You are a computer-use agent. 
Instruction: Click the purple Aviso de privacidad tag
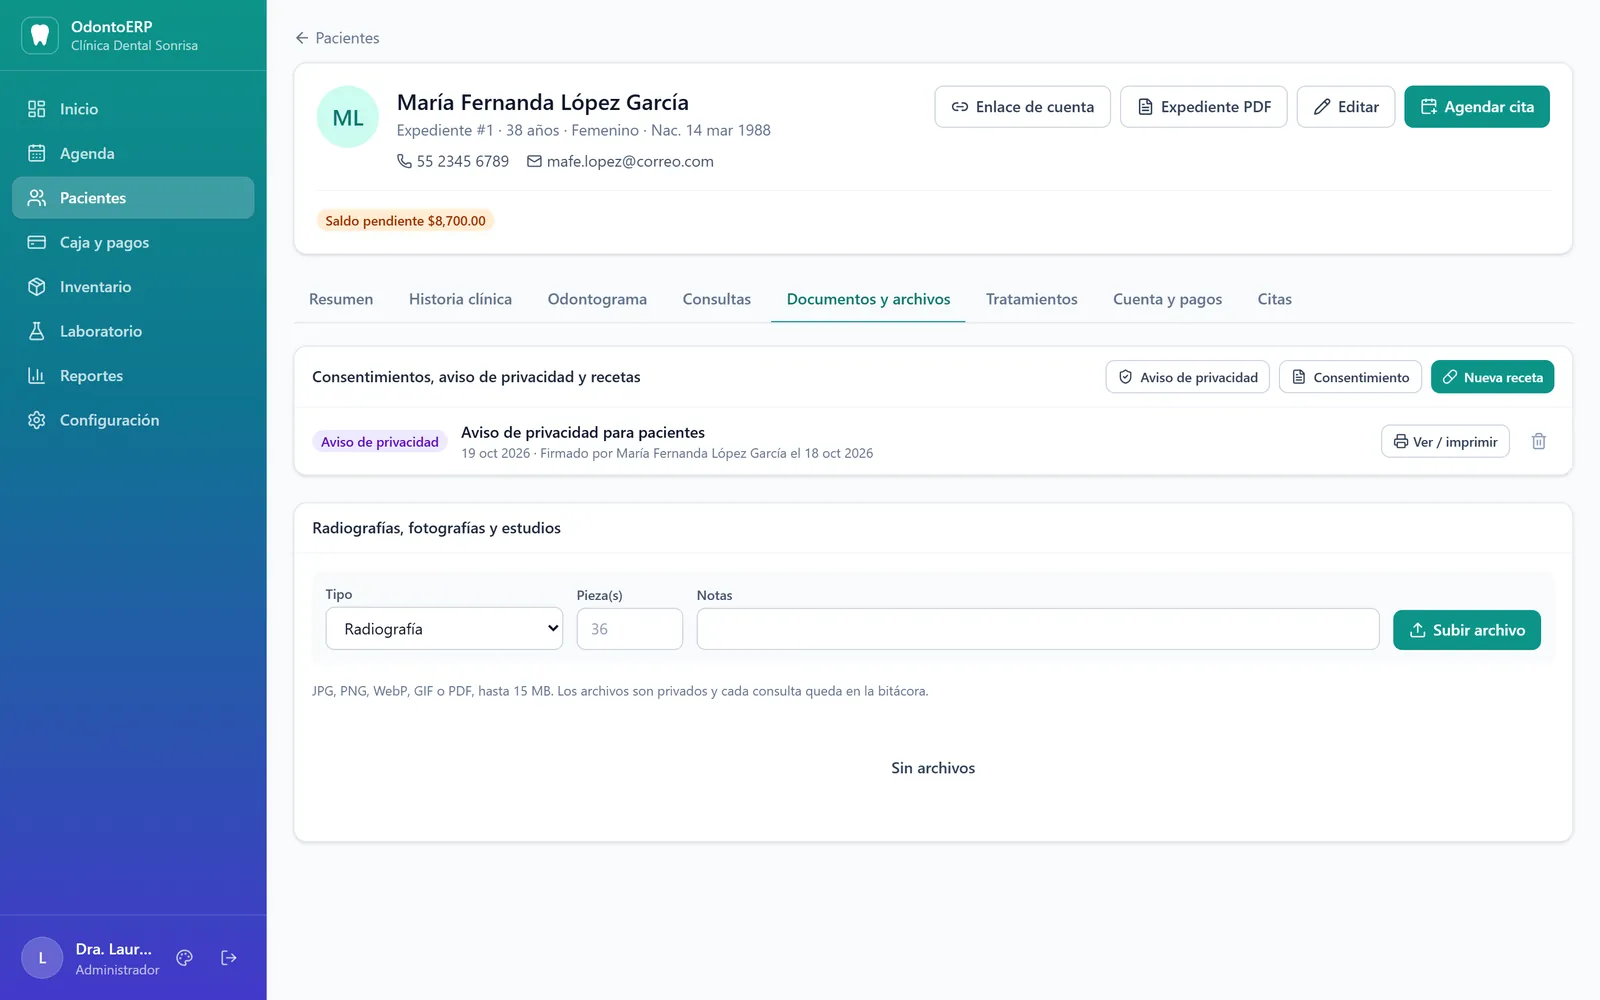tap(380, 442)
